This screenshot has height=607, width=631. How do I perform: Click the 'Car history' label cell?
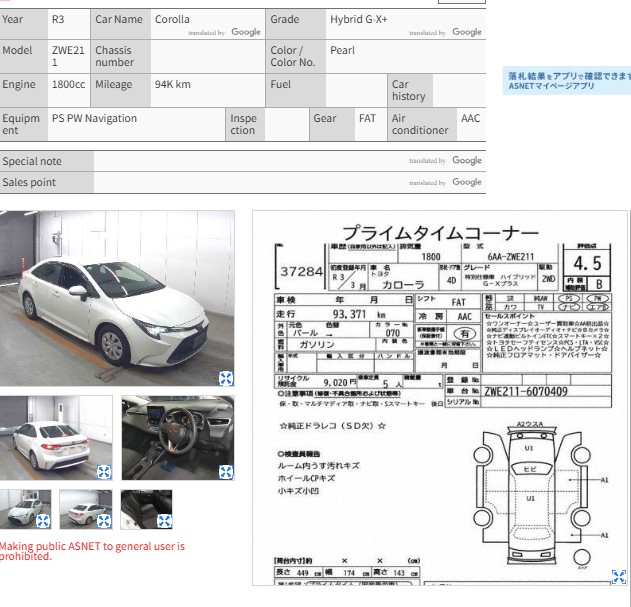pos(408,91)
